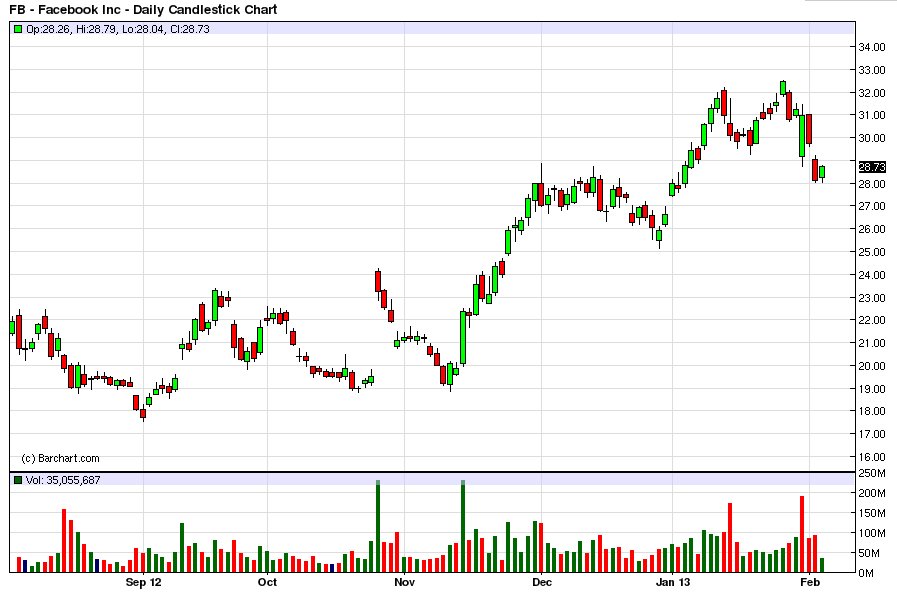Click the green legend square beside the OHLC readout

tap(18, 29)
